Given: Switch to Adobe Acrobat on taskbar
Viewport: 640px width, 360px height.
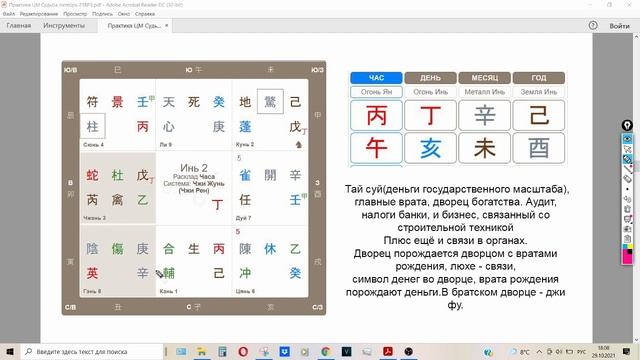Looking at the screenshot, I should pos(387,351).
